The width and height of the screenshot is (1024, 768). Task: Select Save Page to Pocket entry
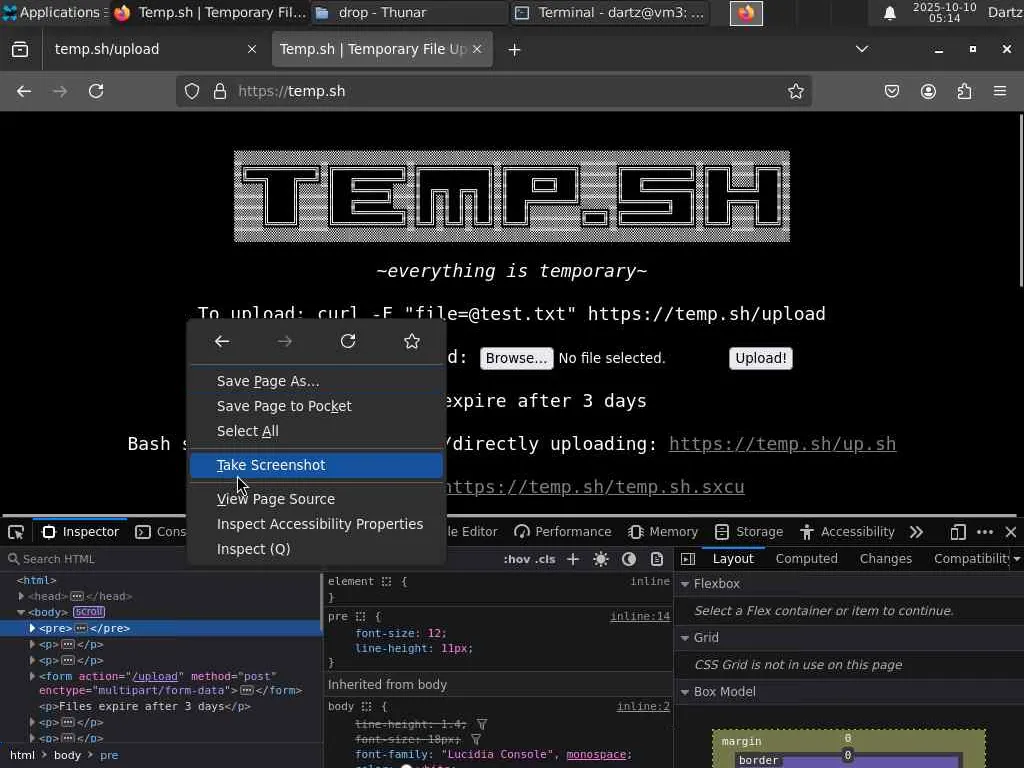click(x=316, y=406)
